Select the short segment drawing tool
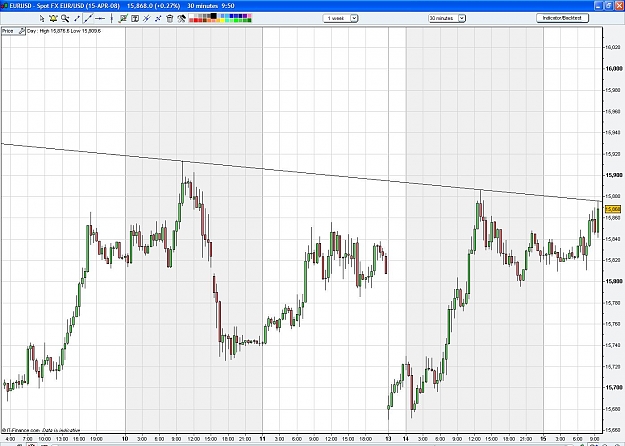The image size is (625, 446). pos(77,18)
